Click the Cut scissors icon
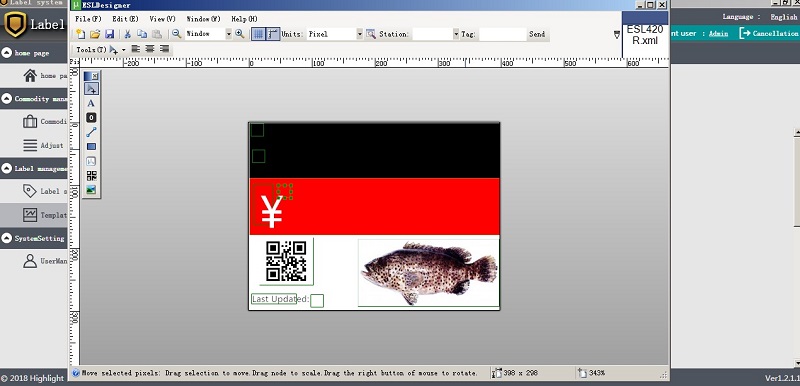The image size is (800, 386). (128, 34)
